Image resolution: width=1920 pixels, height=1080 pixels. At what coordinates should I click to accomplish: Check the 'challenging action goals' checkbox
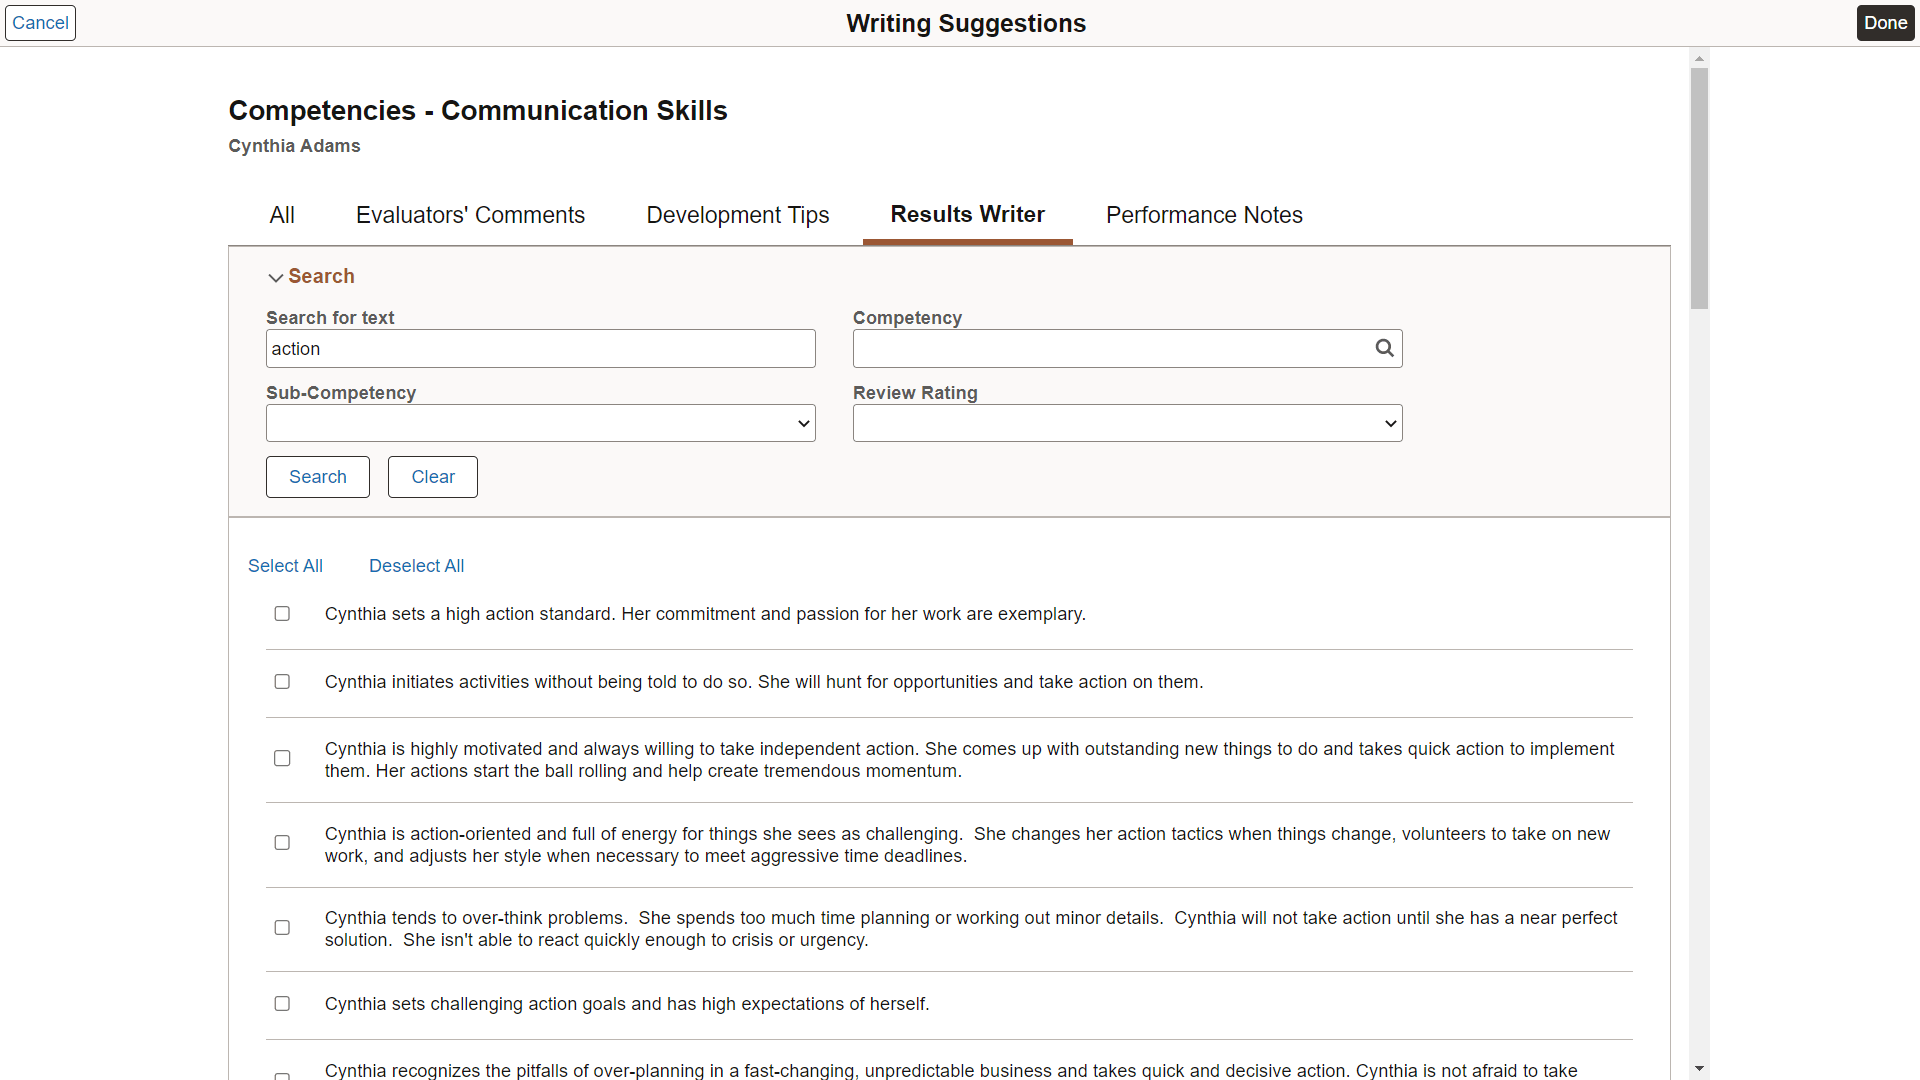(282, 1004)
